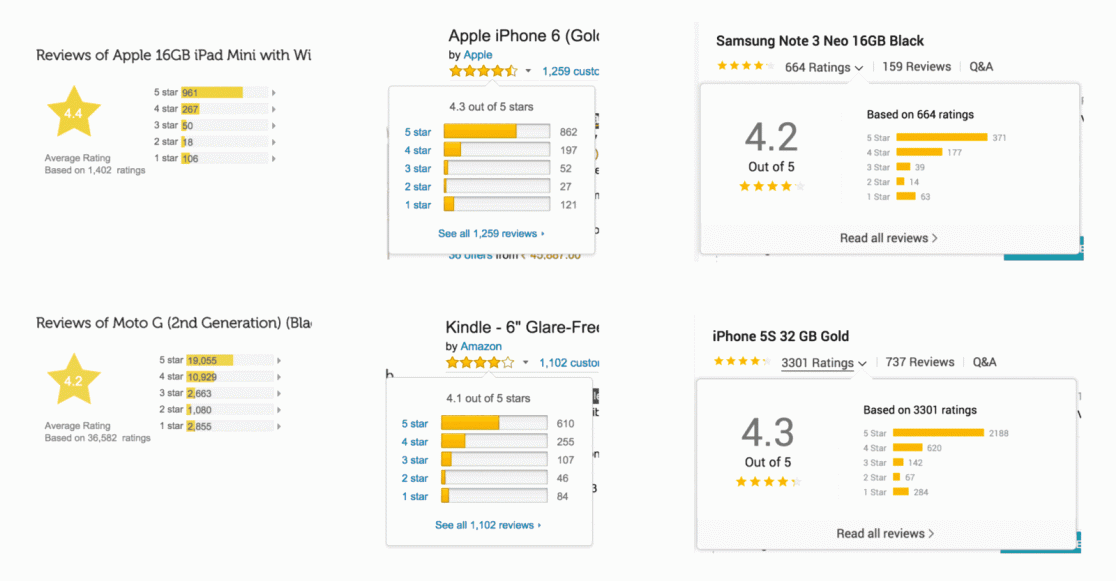Expand the Moto G 1 star row arrow

279,426
